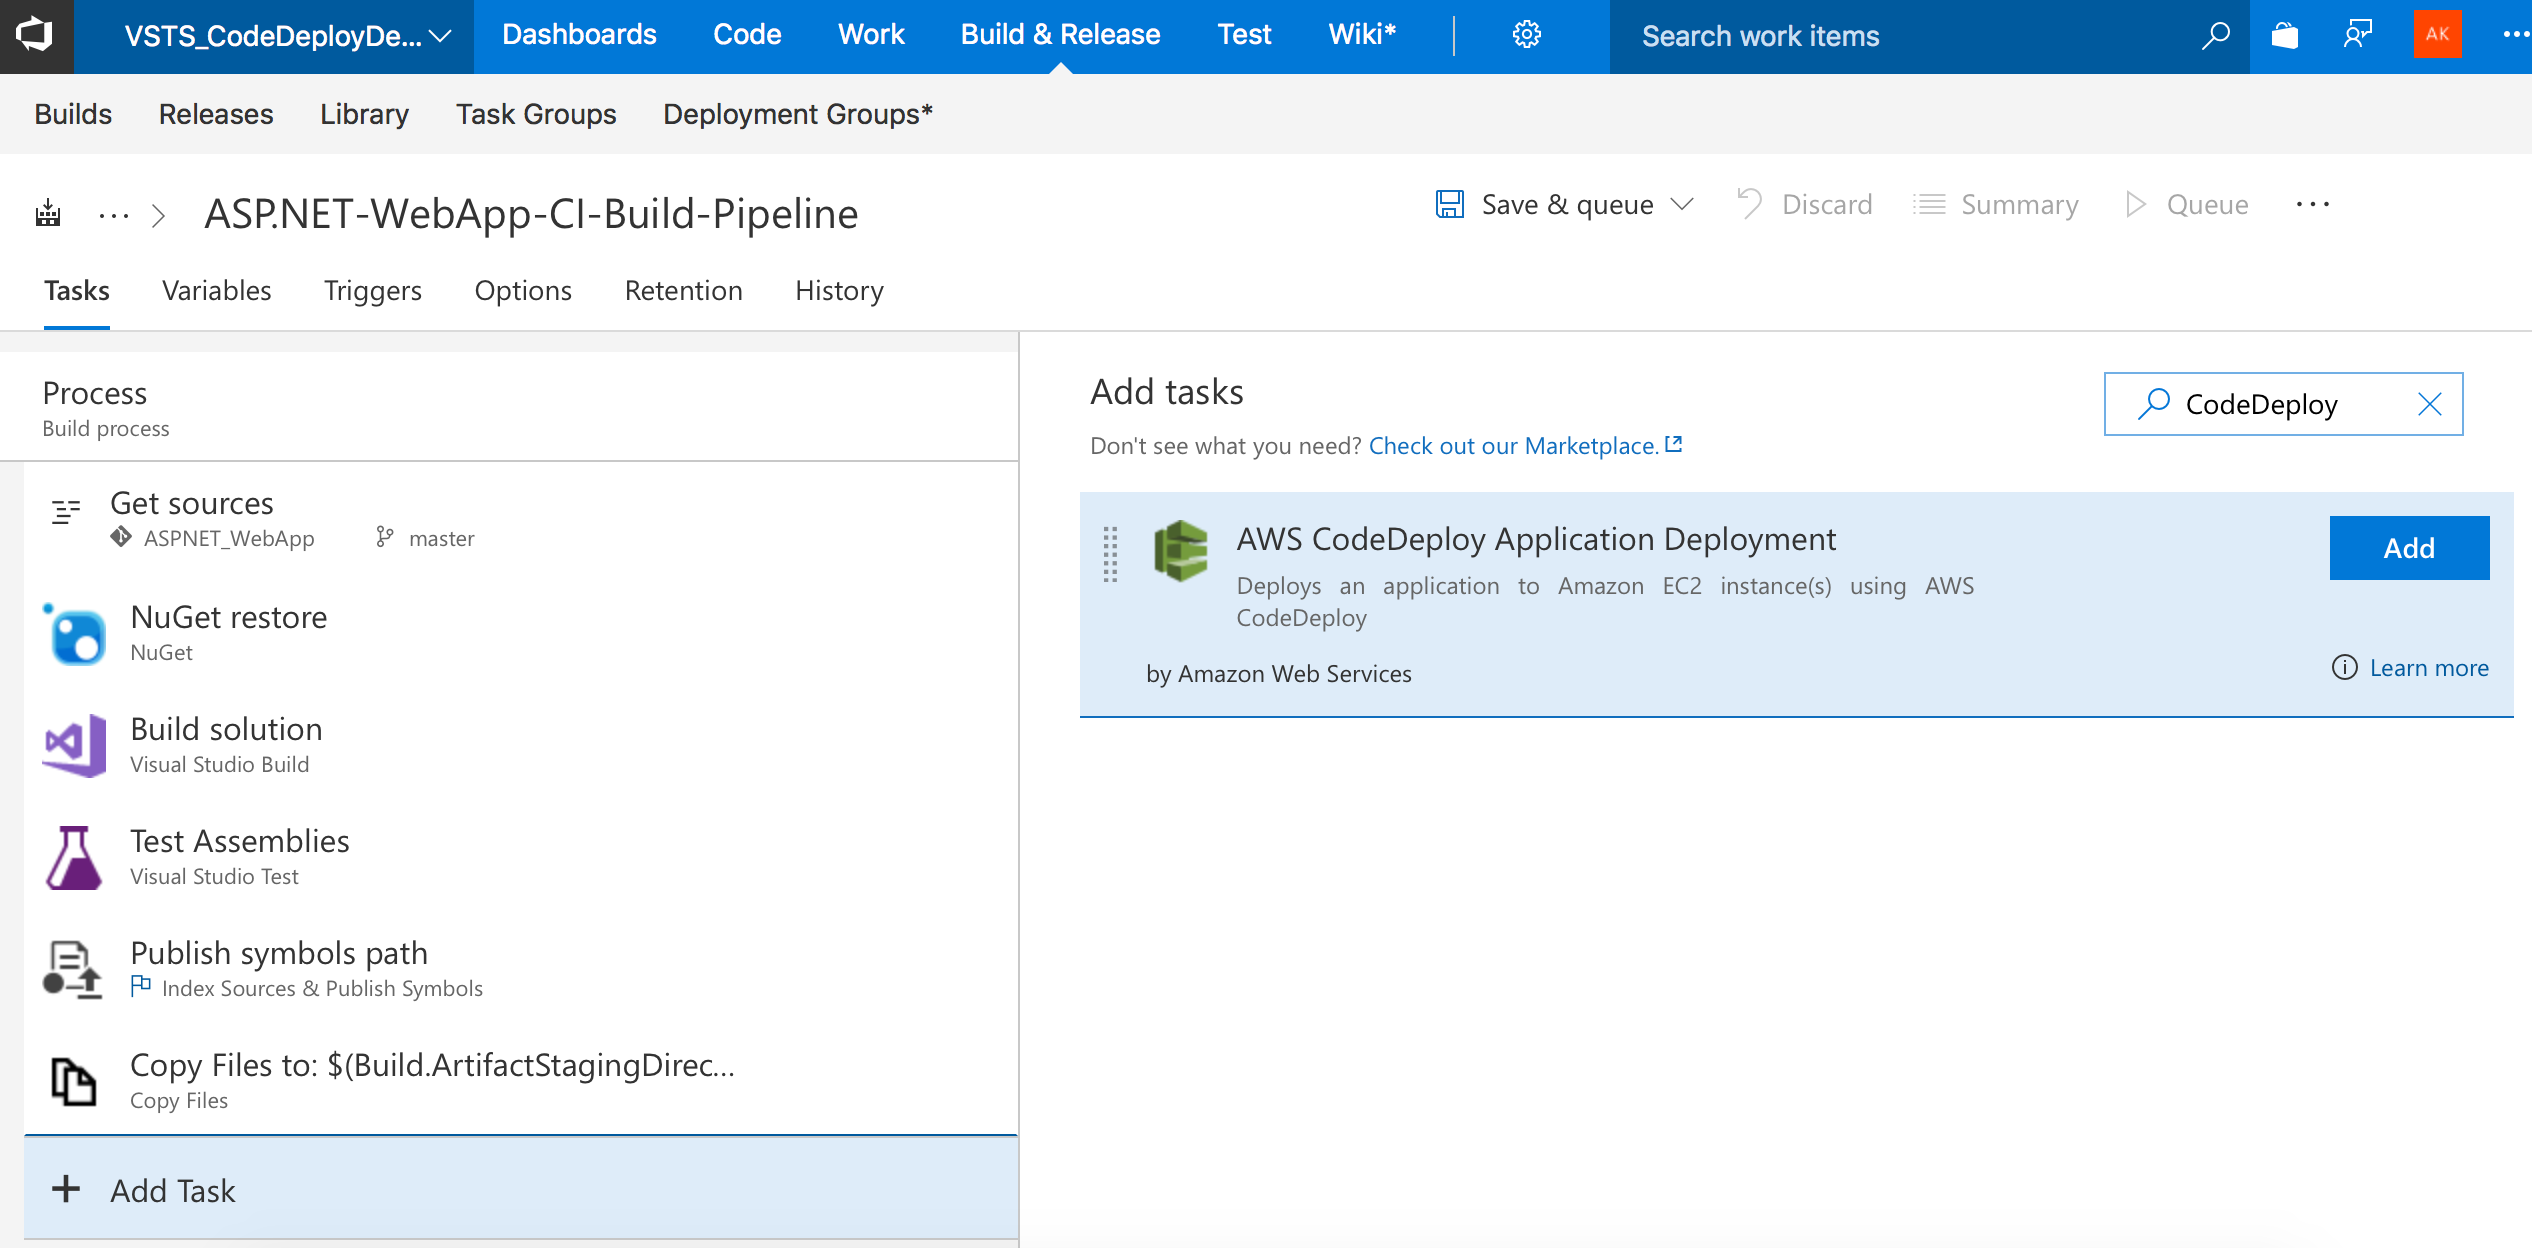Switch to the Variables tab
This screenshot has width=2532, height=1248.
(x=216, y=291)
